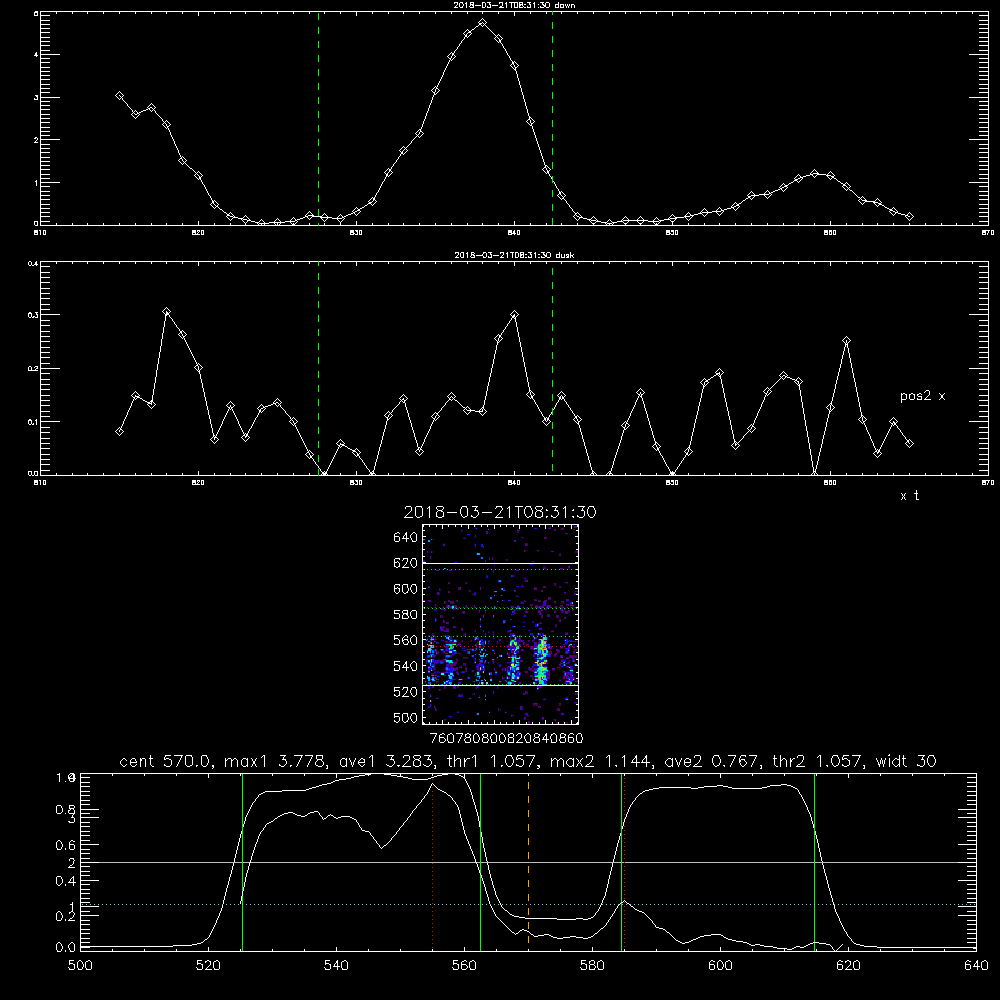Screen dimensions: 1000x1000
Task: Select the last green vertical line near 615
Action: pos(814,861)
